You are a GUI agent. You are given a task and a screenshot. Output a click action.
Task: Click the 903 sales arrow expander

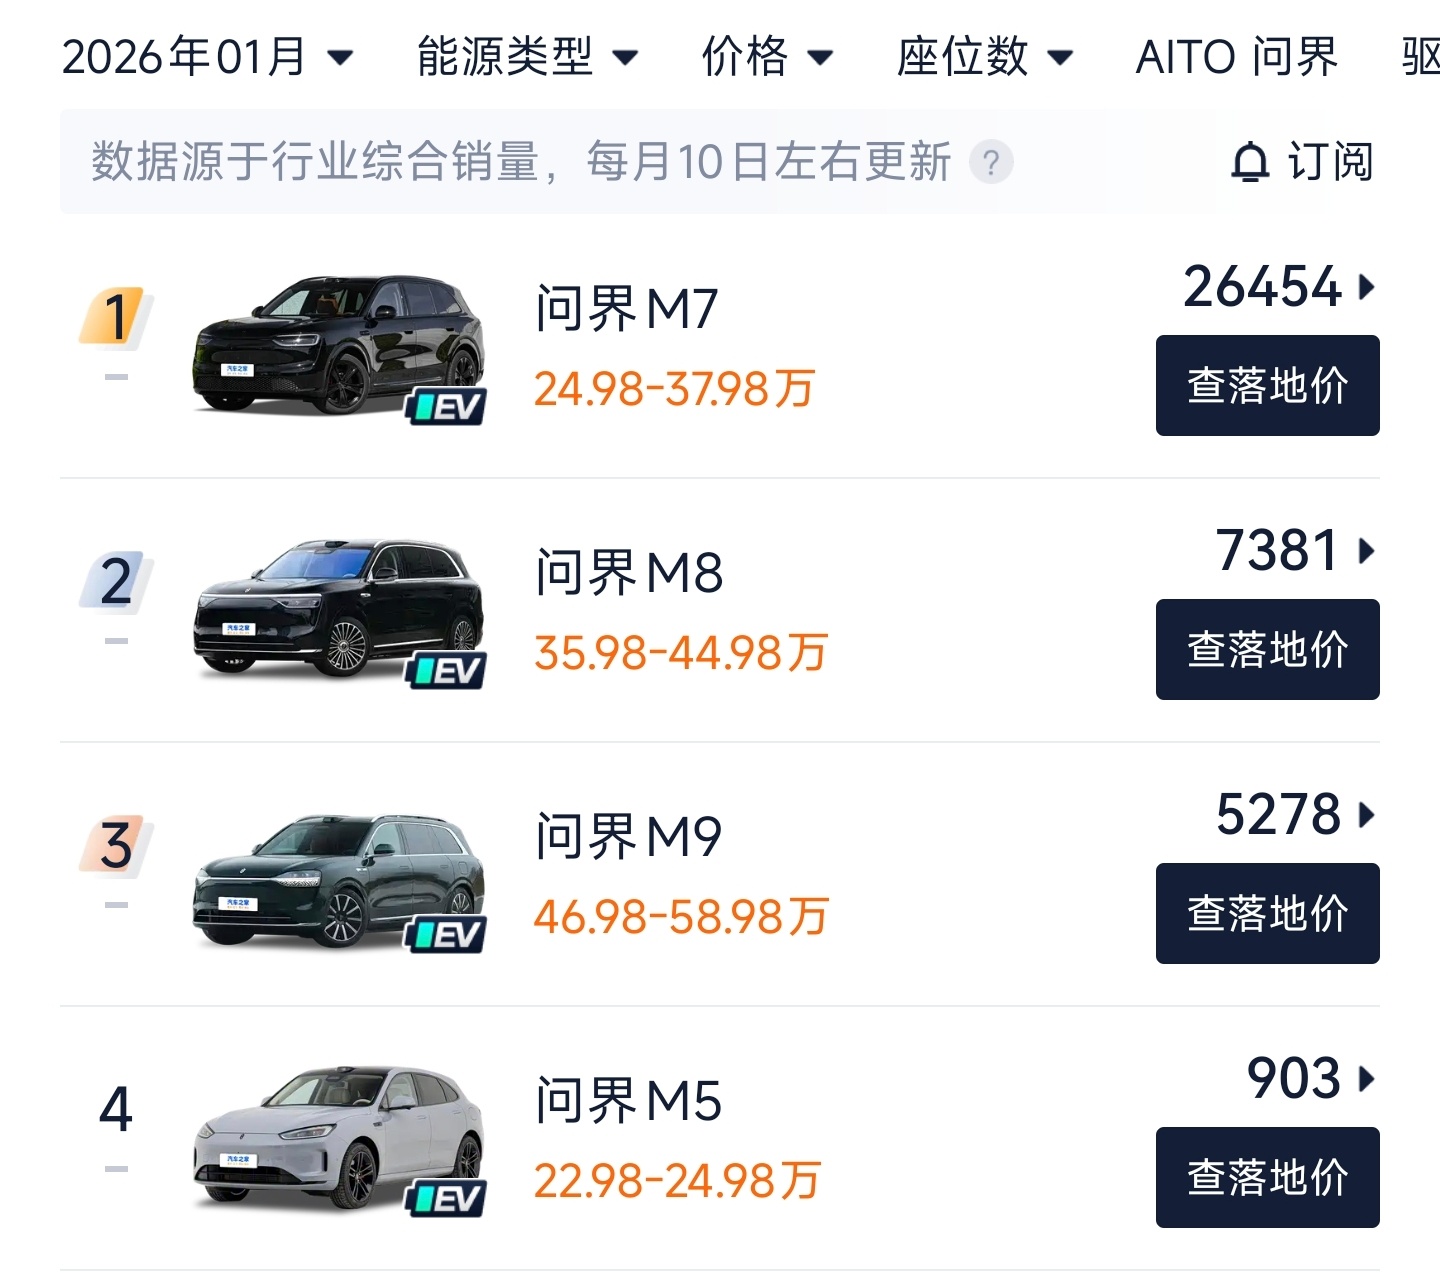click(1367, 1079)
